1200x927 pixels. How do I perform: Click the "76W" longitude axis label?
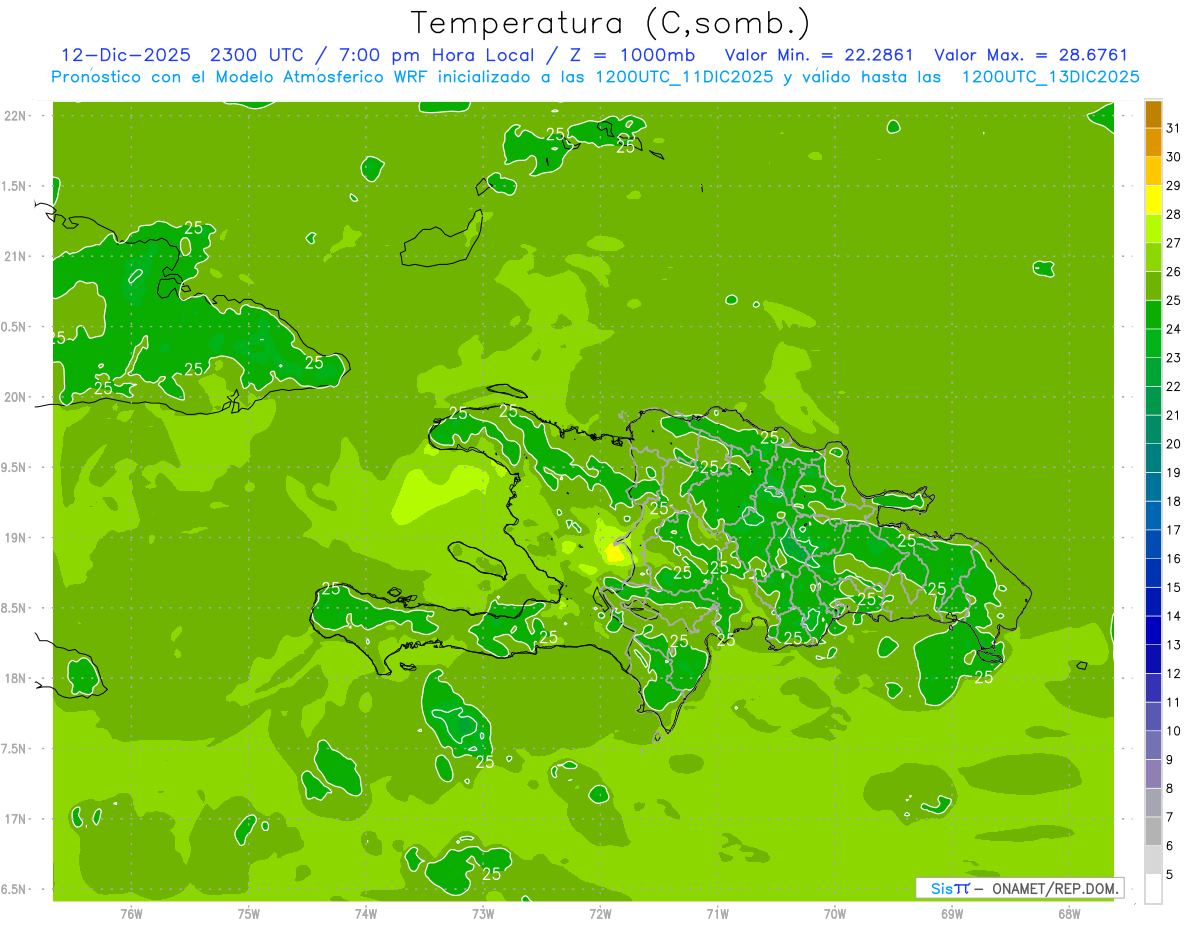tap(131, 913)
